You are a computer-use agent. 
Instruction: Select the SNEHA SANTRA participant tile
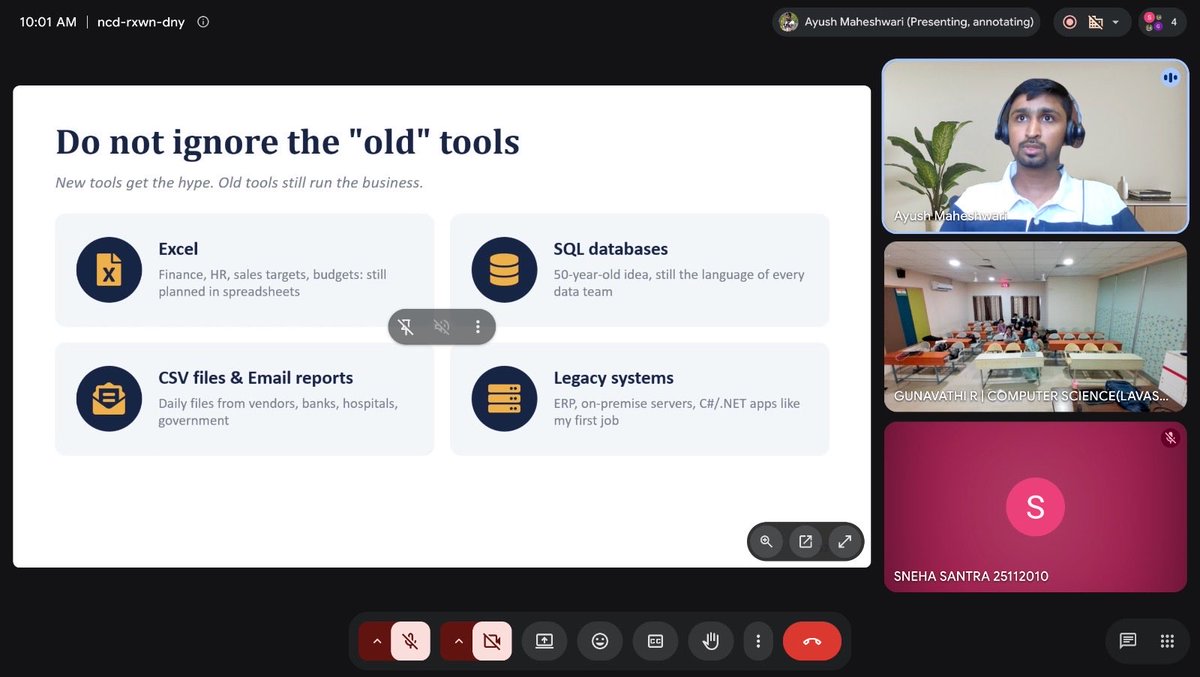[1035, 506]
